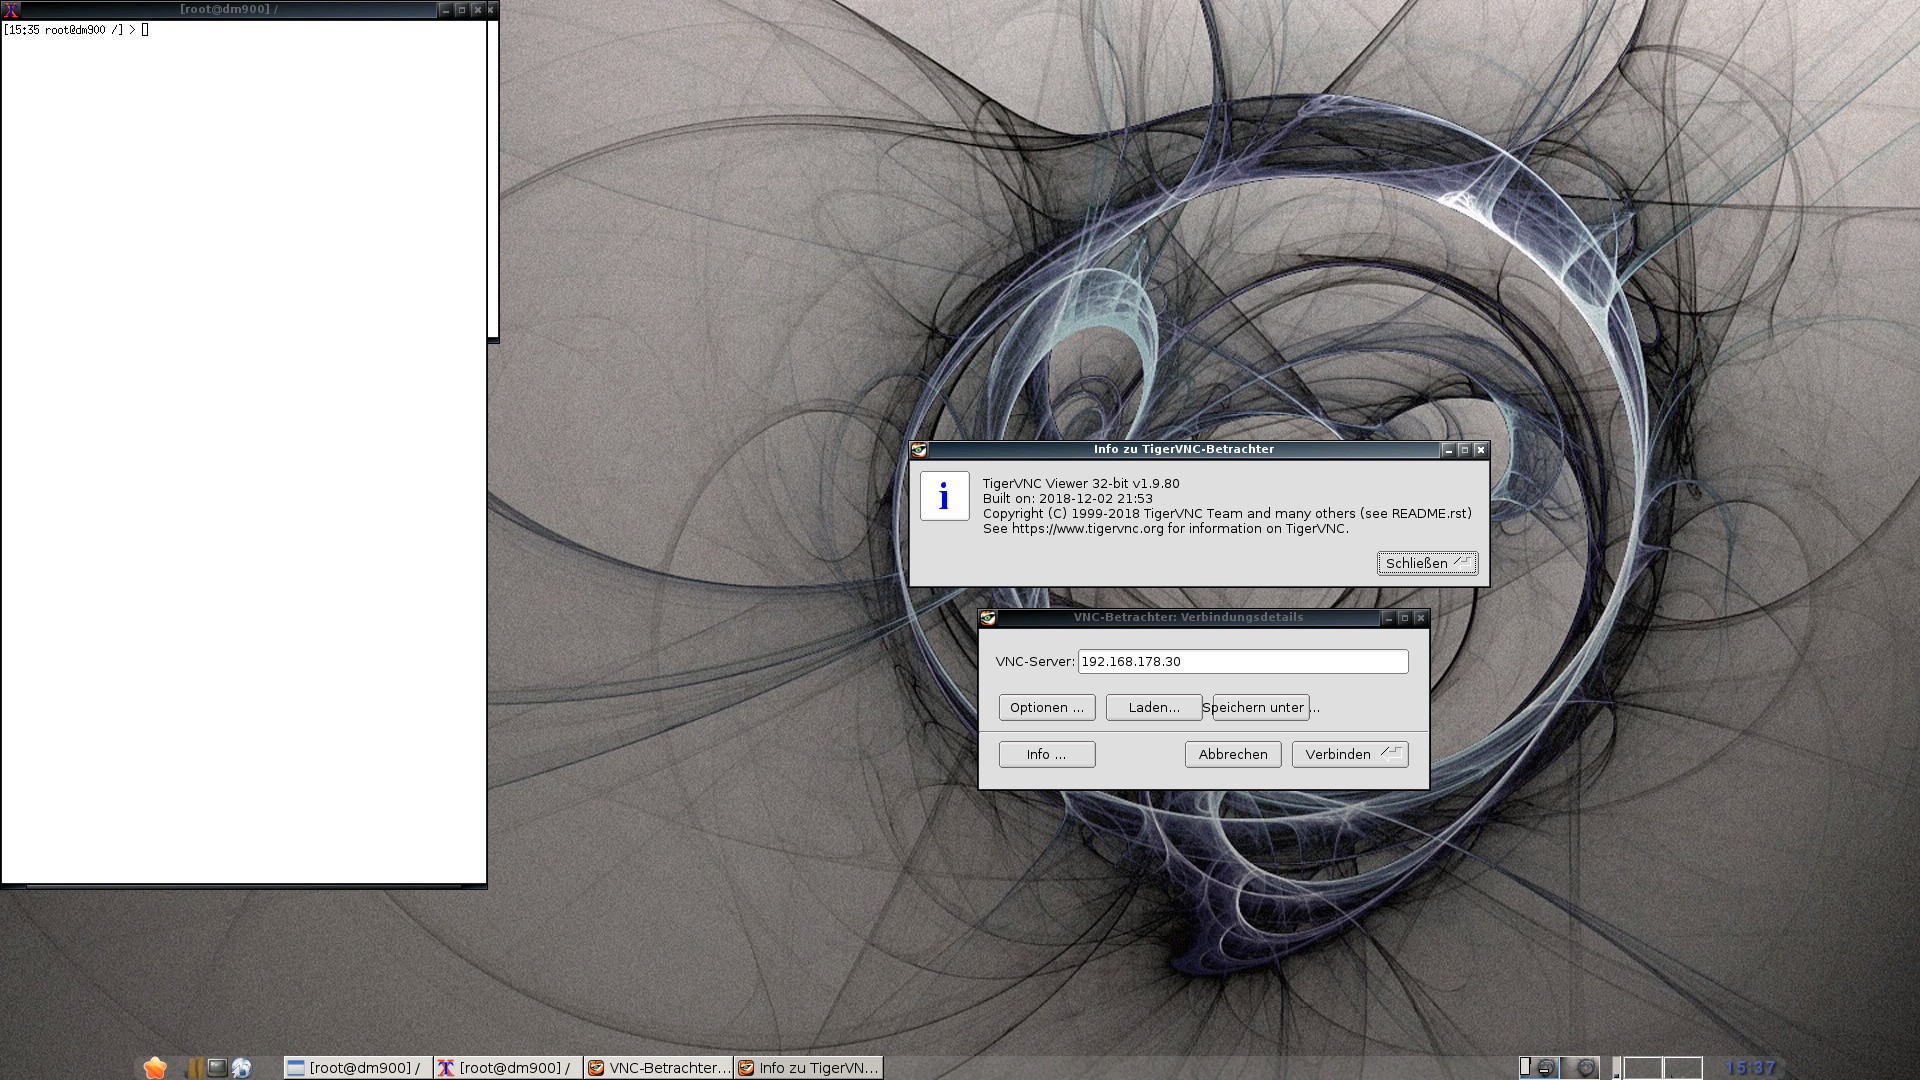The image size is (1920, 1080).
Task: Click the file manager icon in taskbar
Action: tap(194, 1068)
